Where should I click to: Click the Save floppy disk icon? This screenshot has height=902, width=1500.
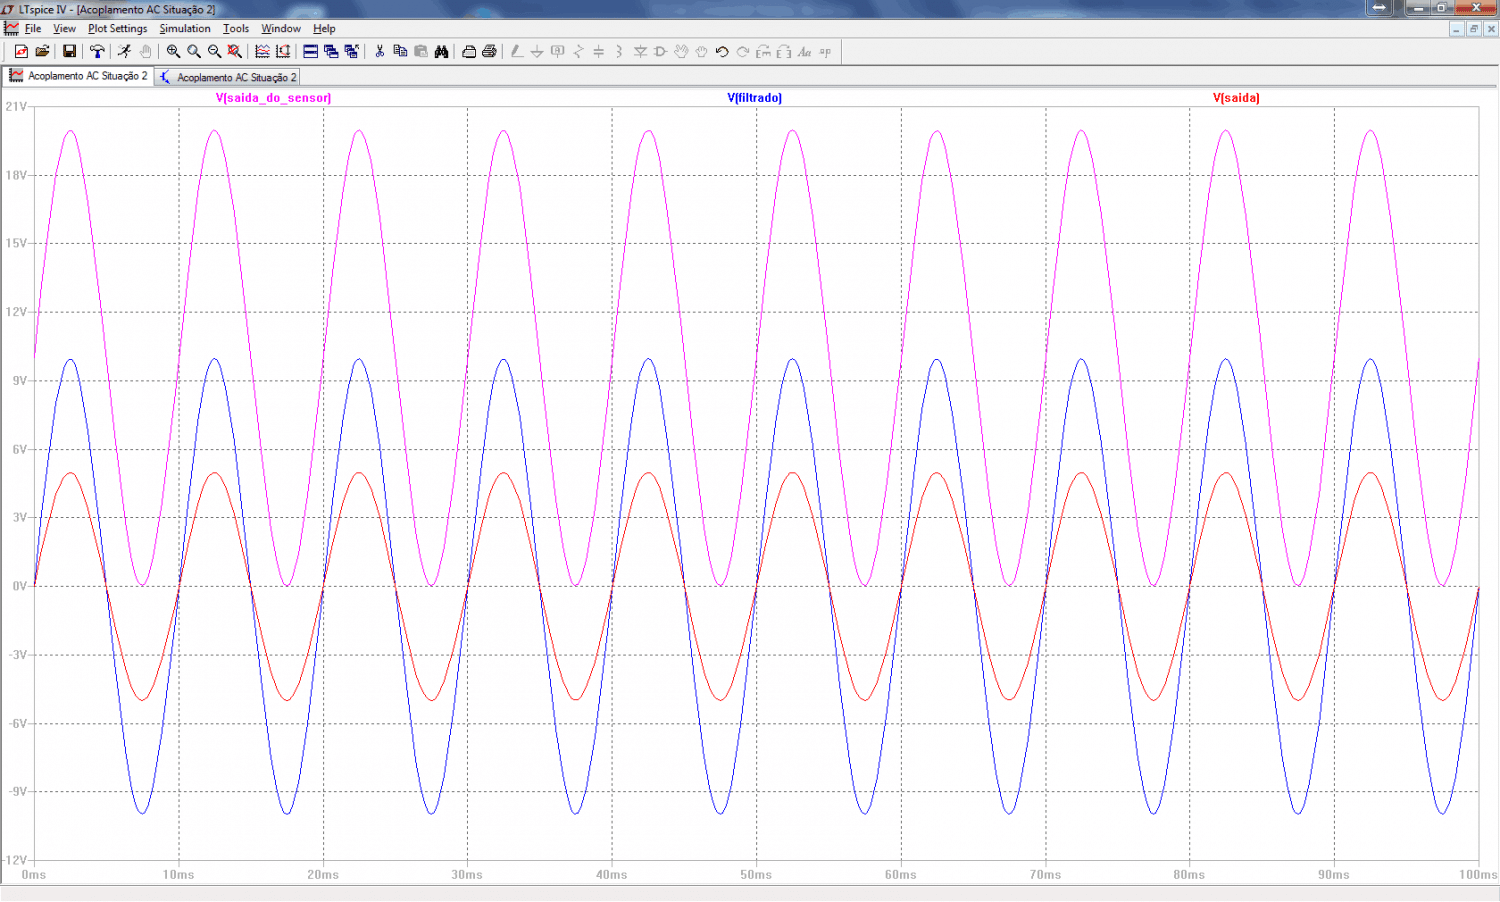[x=69, y=51]
